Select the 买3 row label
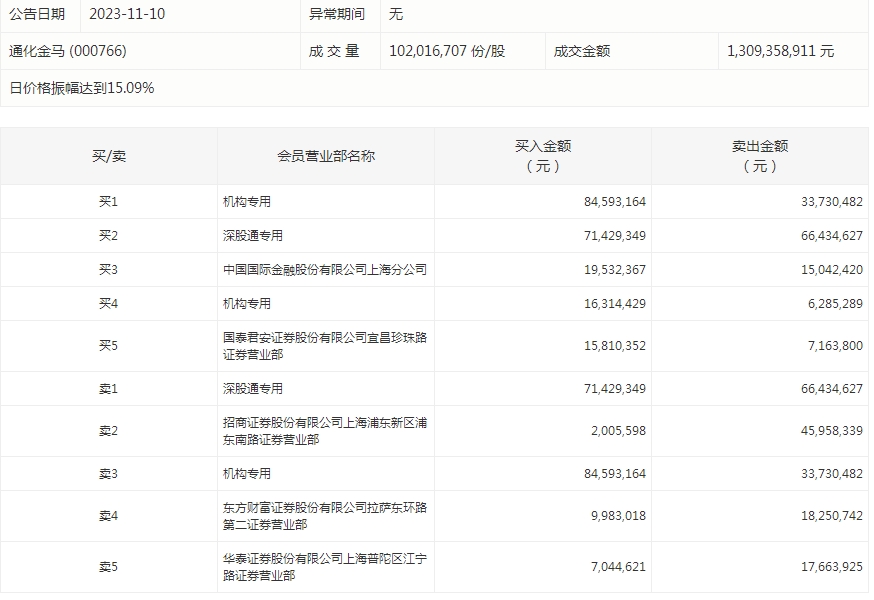Image resolution: width=874 pixels, height=600 pixels. pos(109,269)
